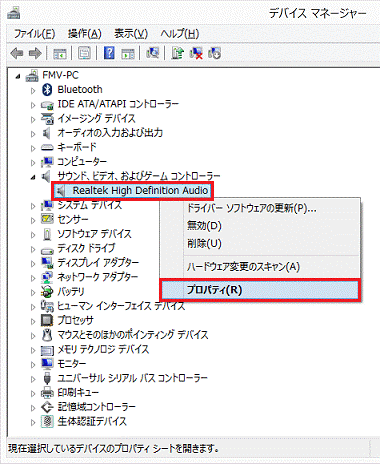
Task: Click the processor chip icon beside プロセッサ
Action: (x=47, y=320)
